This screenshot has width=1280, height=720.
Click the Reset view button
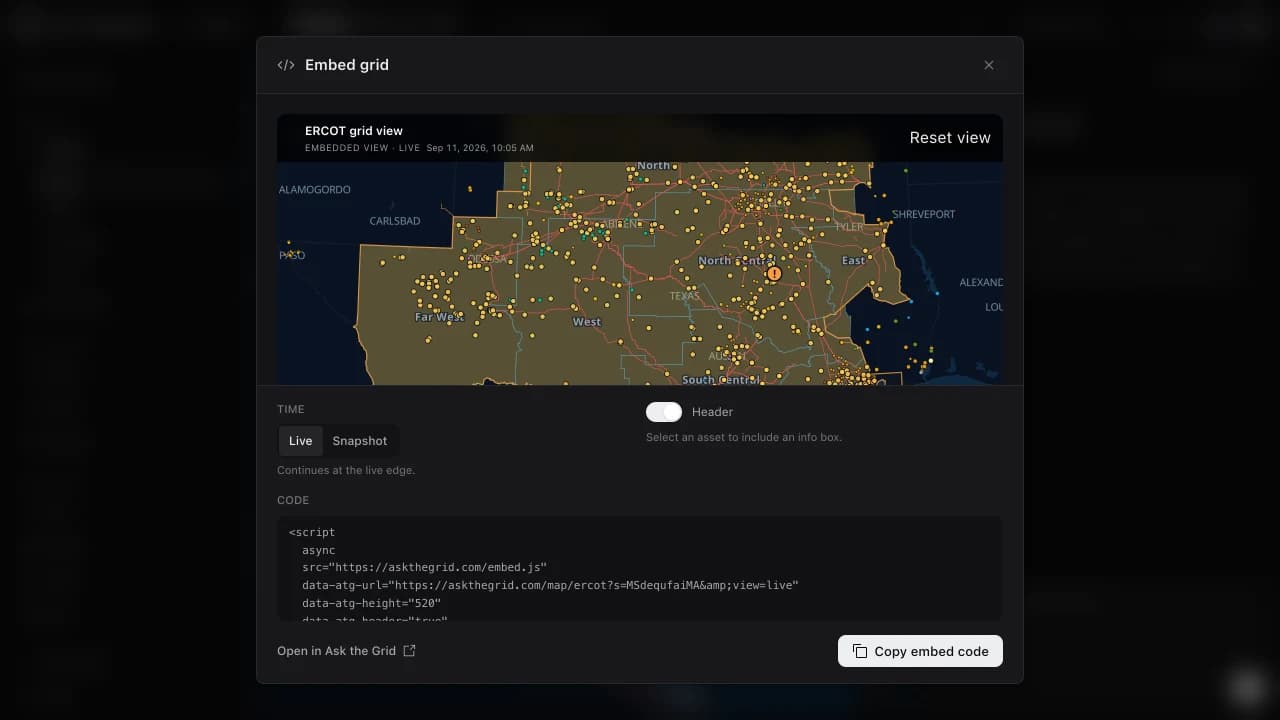pyautogui.click(x=950, y=138)
